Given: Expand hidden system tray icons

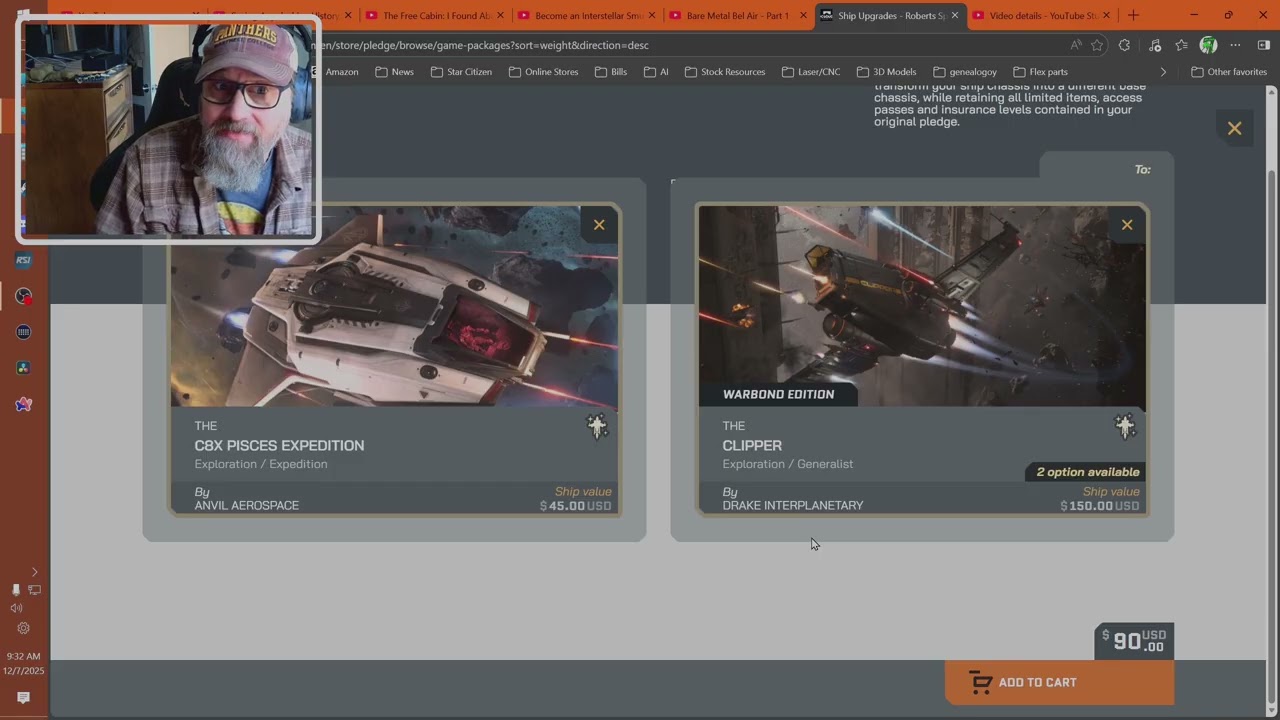Looking at the screenshot, I should (34, 572).
